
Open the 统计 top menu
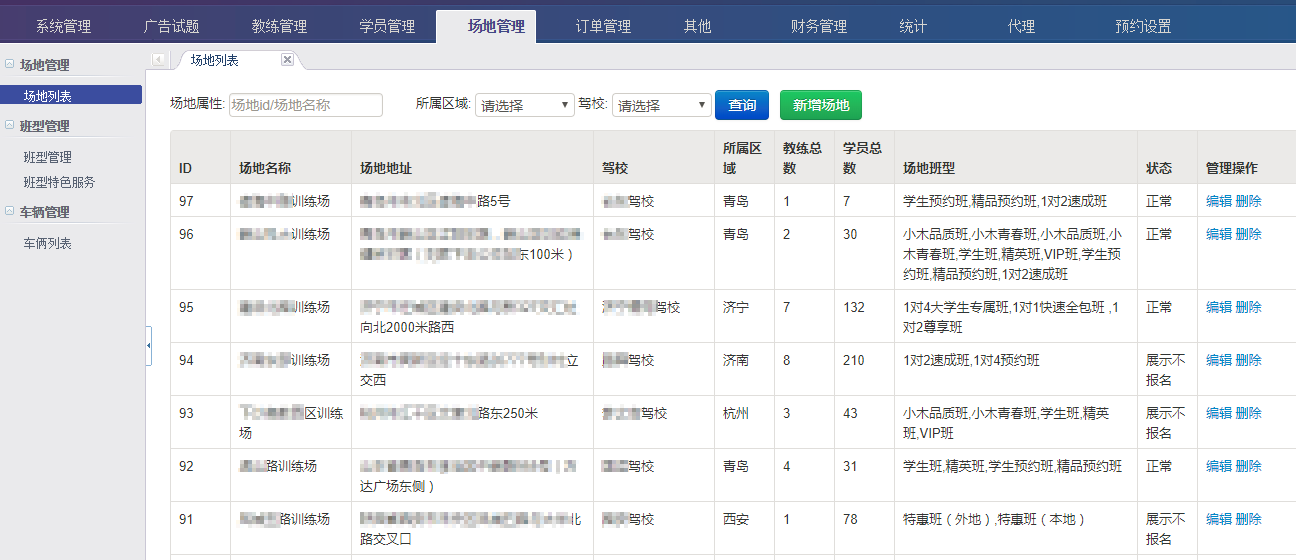pyautogui.click(x=913, y=27)
